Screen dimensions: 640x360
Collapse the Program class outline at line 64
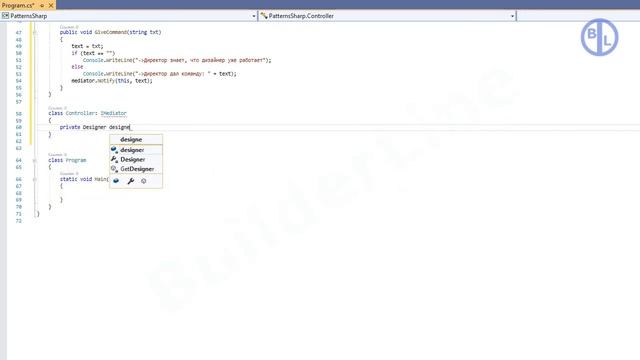pyautogui.click(x=35, y=160)
